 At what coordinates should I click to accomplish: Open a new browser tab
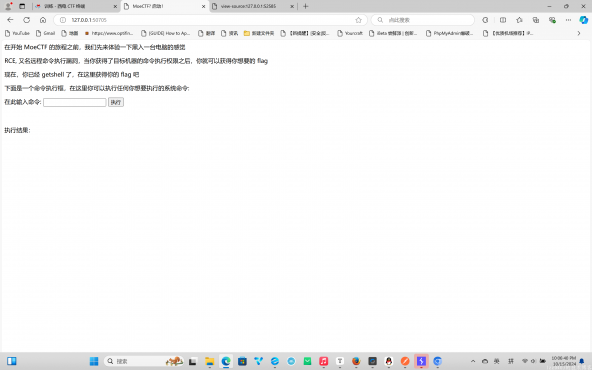point(305,6)
